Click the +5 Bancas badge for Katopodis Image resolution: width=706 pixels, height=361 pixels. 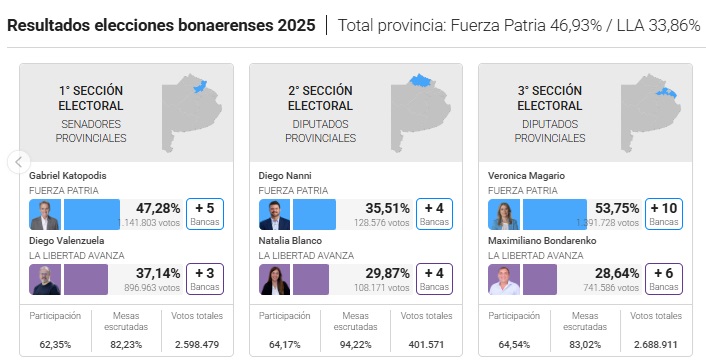click(205, 214)
